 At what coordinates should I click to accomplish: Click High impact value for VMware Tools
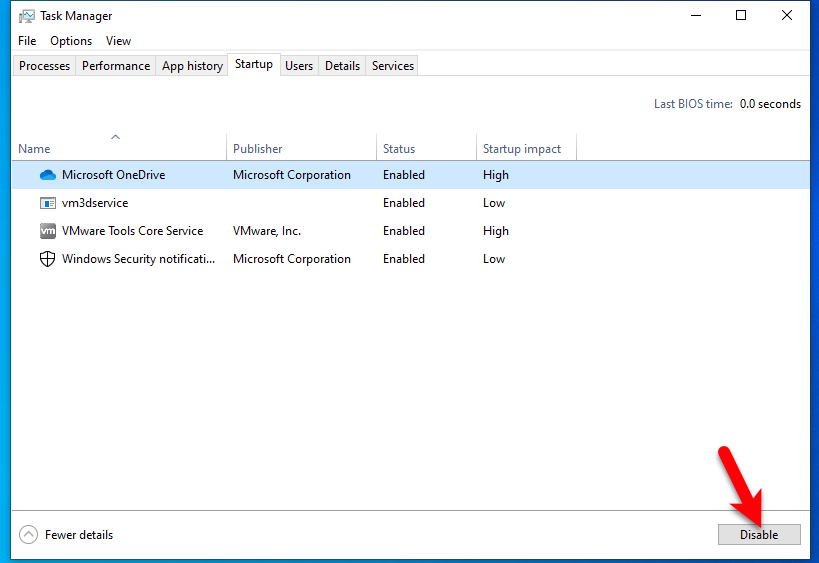tap(496, 231)
